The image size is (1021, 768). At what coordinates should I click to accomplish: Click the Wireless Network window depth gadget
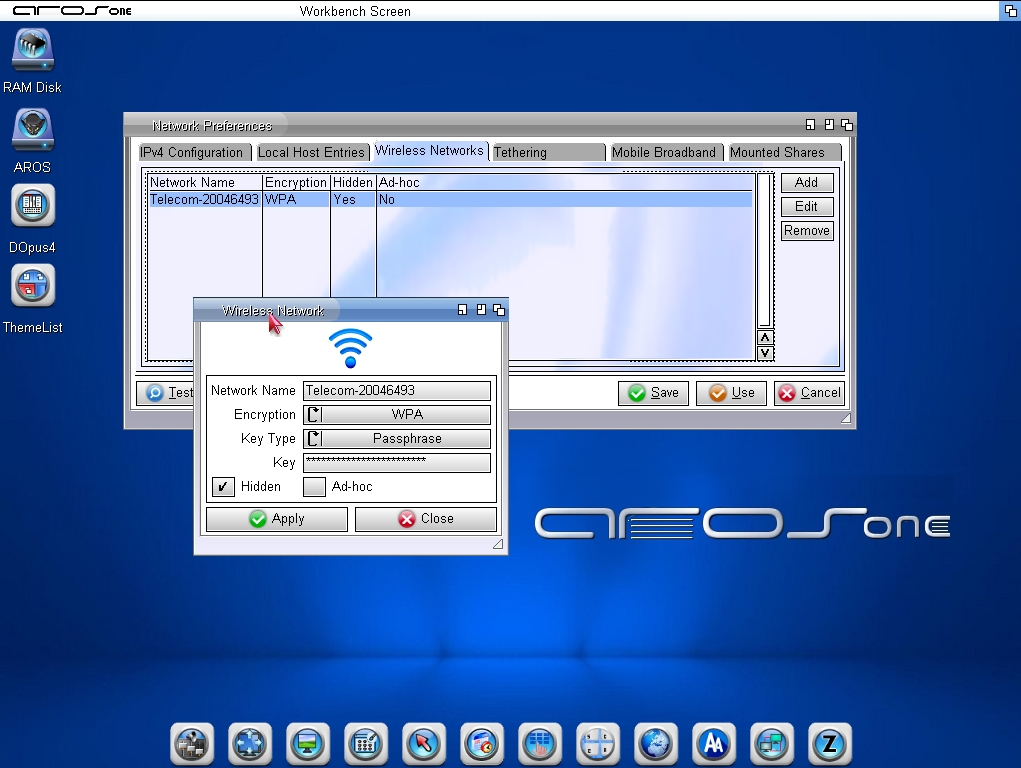(499, 310)
